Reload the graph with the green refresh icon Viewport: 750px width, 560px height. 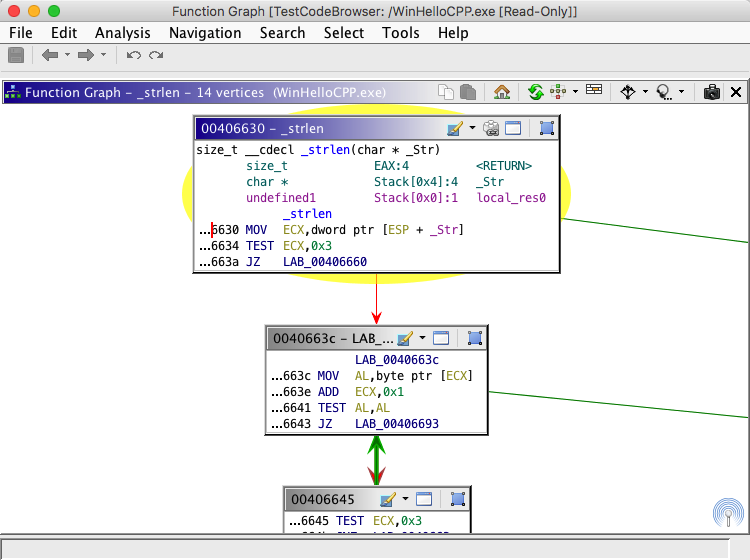(536, 92)
